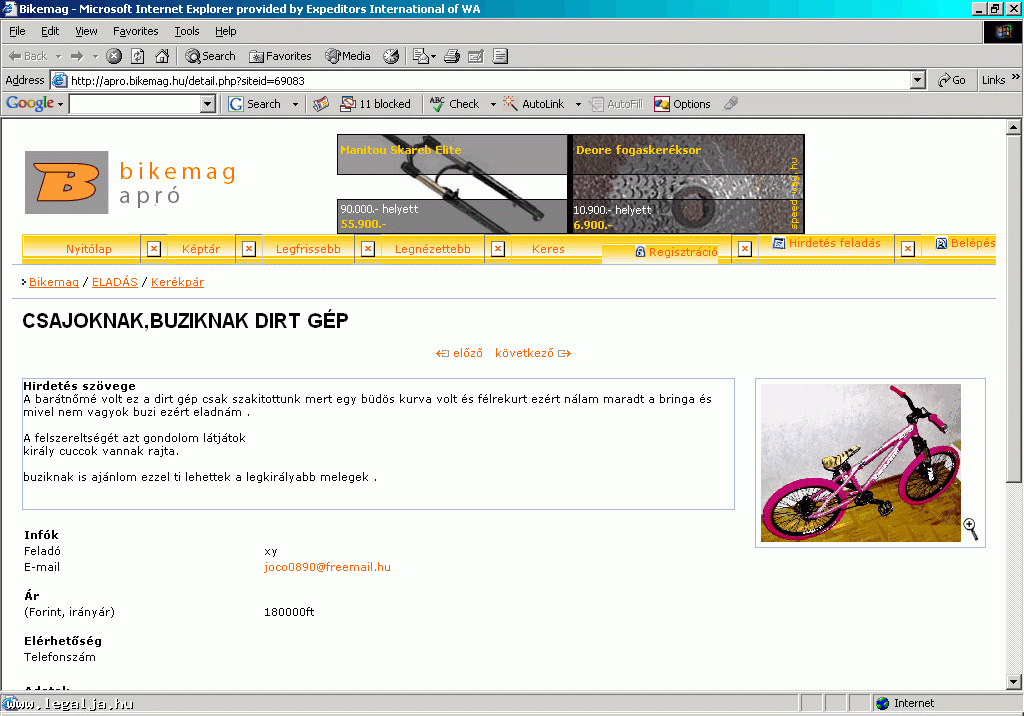1024x716 pixels.
Task: Refresh the page with the Refresh icon
Action: 138,56
